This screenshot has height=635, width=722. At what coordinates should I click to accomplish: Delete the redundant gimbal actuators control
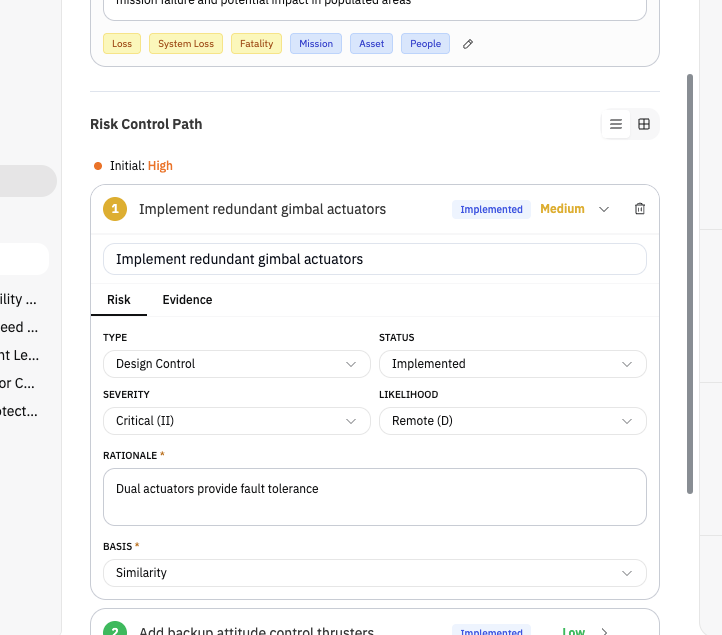(x=640, y=209)
